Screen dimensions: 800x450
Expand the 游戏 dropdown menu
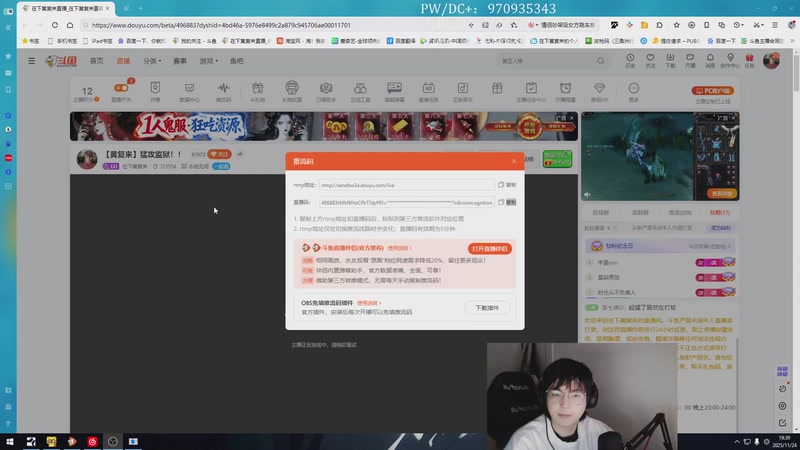pos(208,61)
